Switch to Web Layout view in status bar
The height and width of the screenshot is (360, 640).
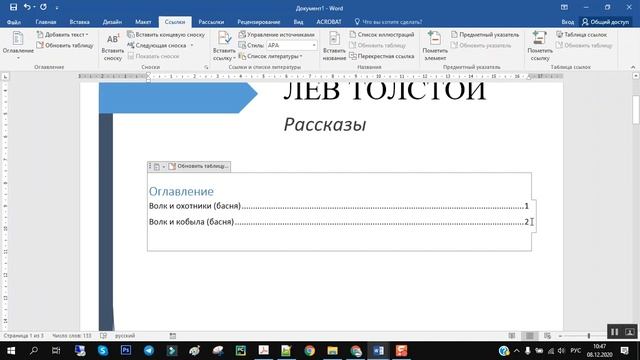(x=547, y=336)
